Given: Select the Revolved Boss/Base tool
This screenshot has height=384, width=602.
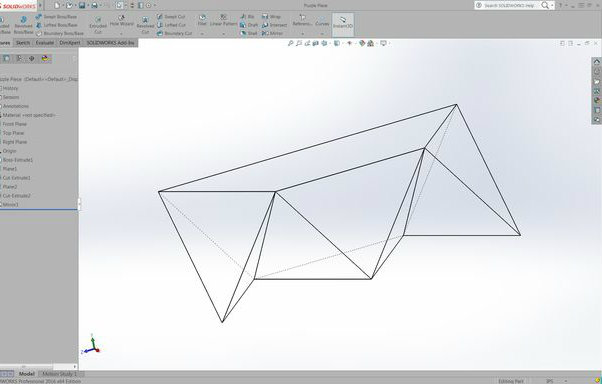Looking at the screenshot, I should [x=23, y=26].
